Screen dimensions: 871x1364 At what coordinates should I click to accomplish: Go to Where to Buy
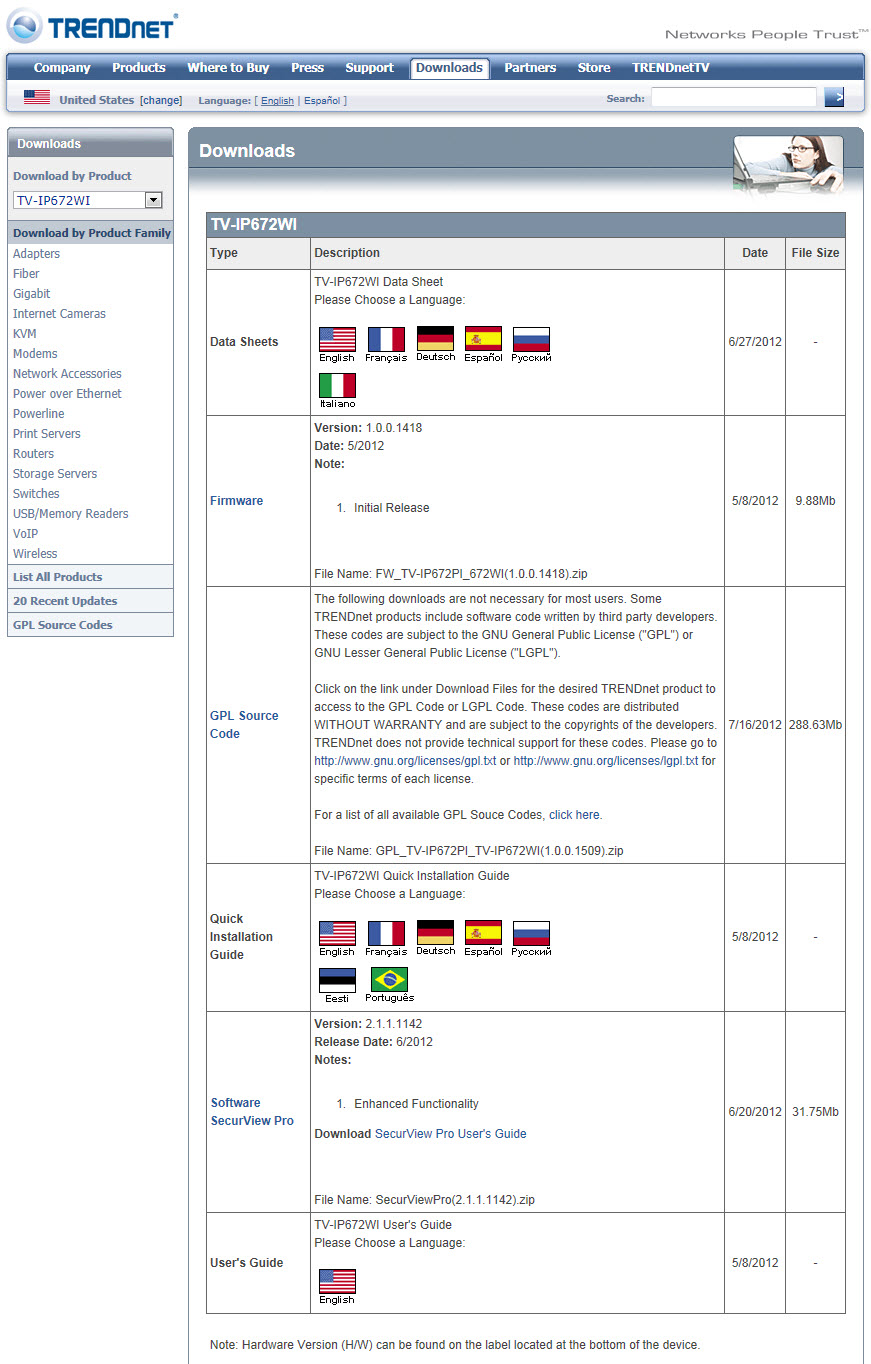(x=228, y=68)
